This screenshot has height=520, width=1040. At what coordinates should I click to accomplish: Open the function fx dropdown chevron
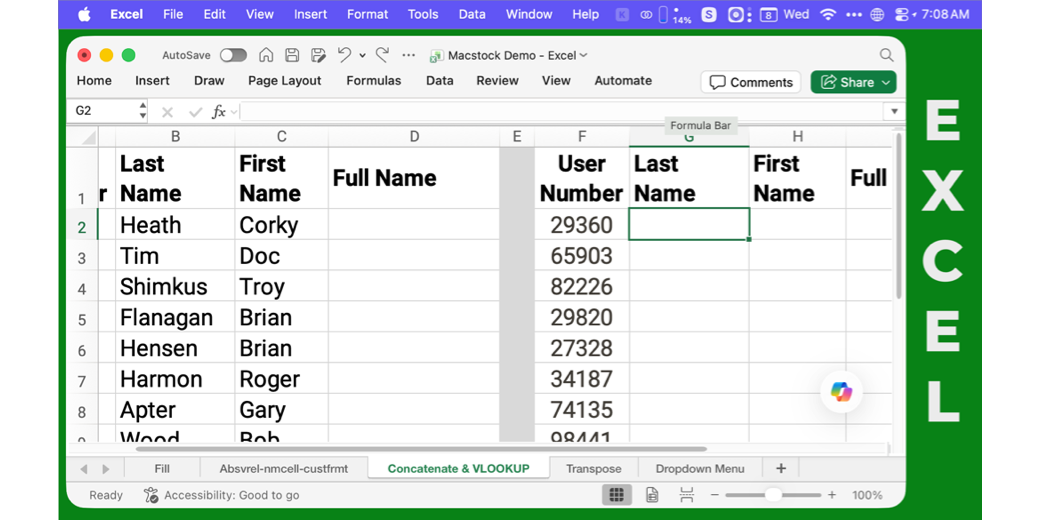233,112
